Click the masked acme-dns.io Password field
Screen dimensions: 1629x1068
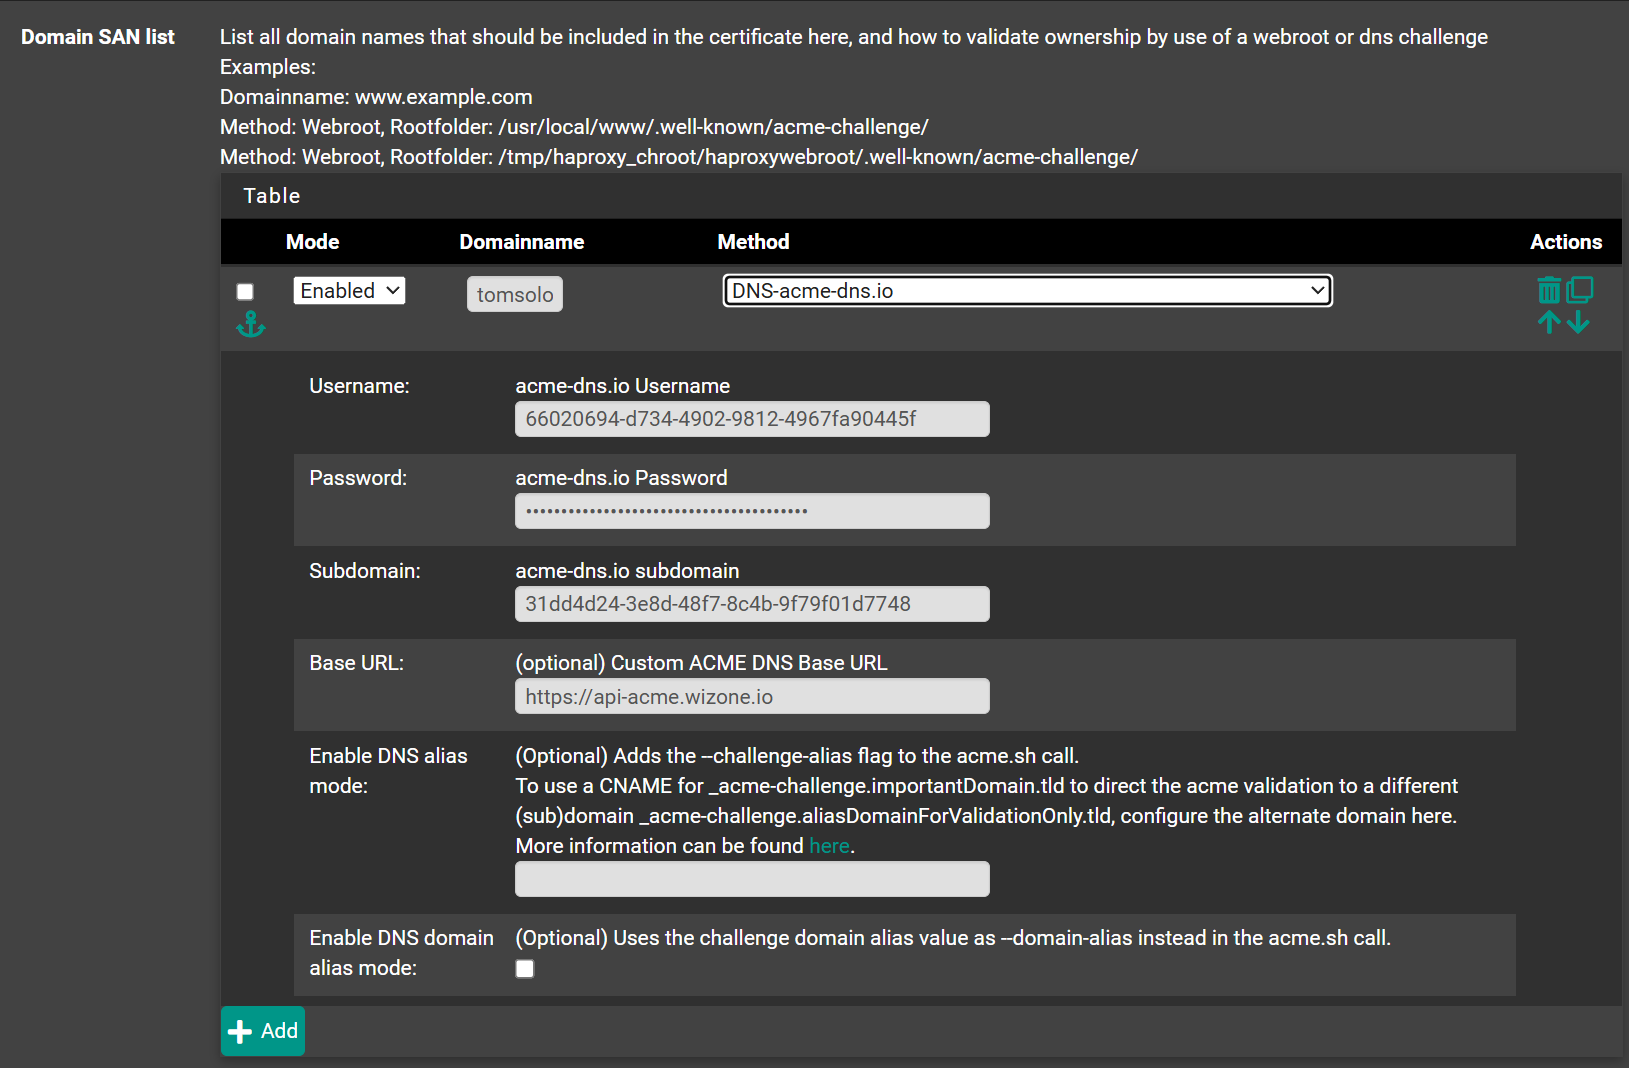coord(752,511)
